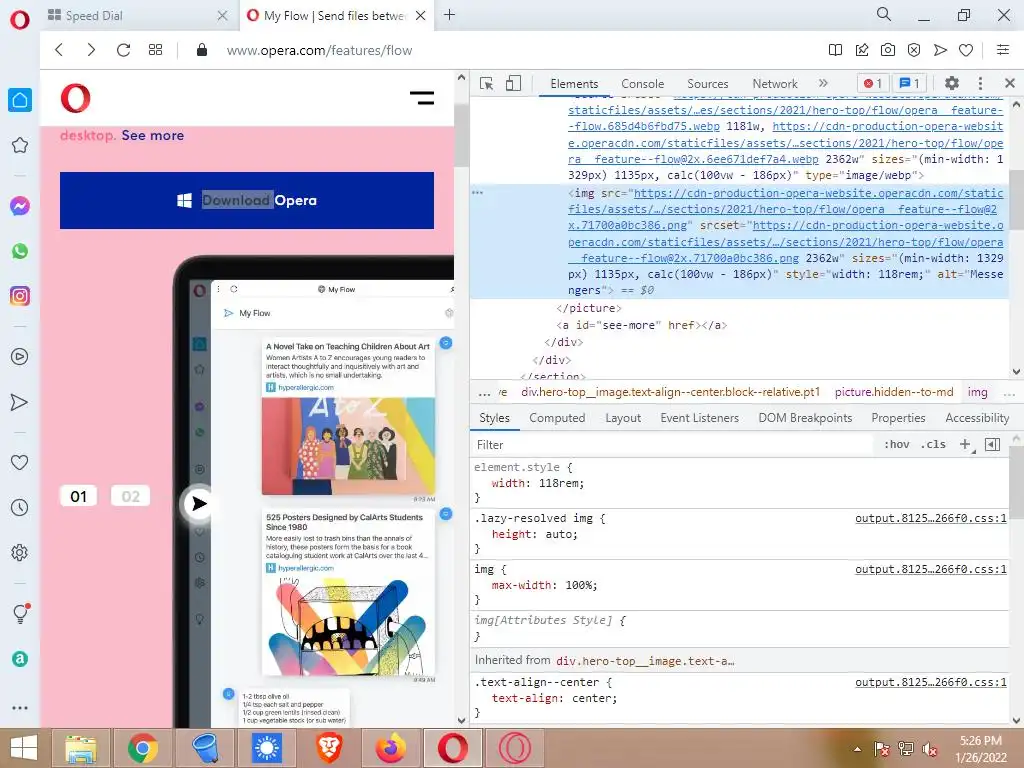Toggle the device toolbar in DevTools
Viewport: 1024px width, 768px height.
click(513, 84)
